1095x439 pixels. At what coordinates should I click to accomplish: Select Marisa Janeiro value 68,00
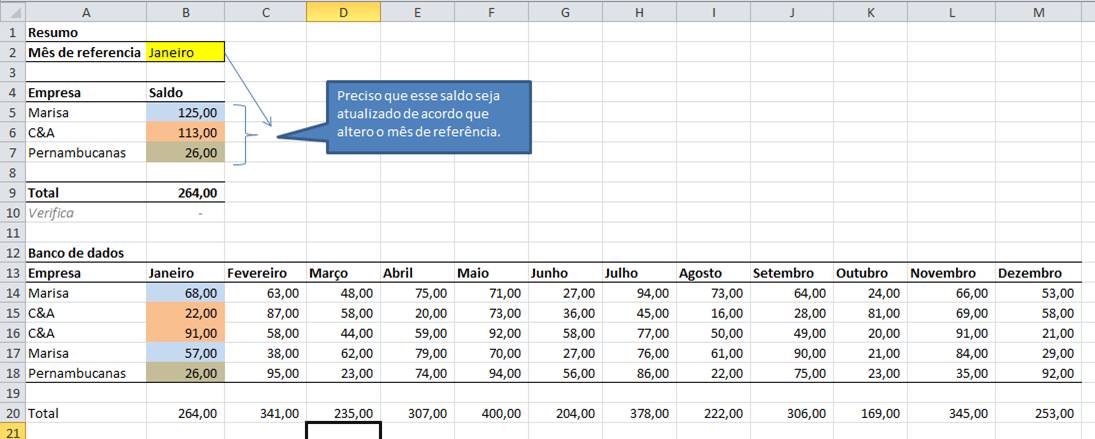pyautogui.click(x=186, y=293)
